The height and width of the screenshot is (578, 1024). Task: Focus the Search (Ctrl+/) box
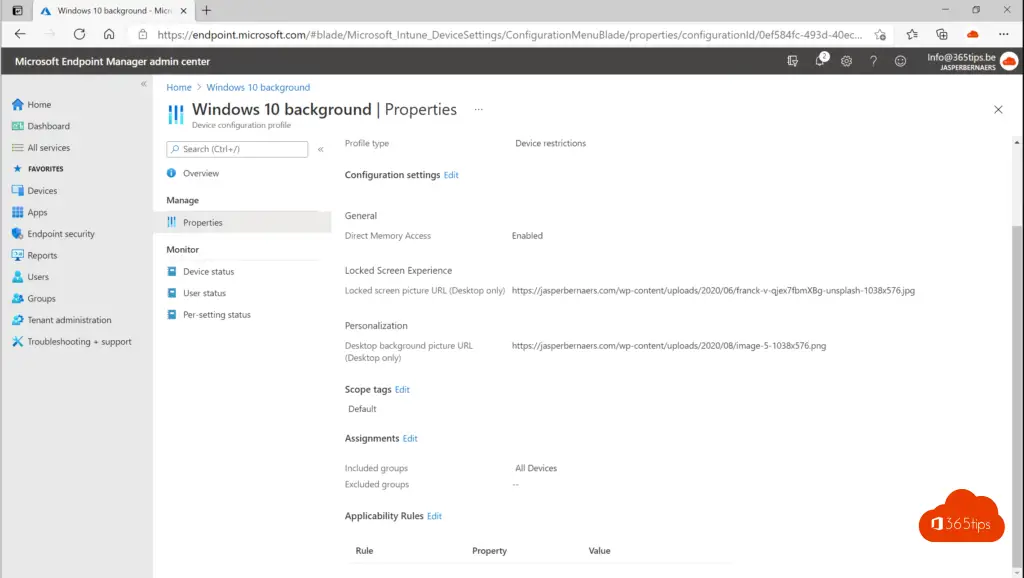point(237,149)
